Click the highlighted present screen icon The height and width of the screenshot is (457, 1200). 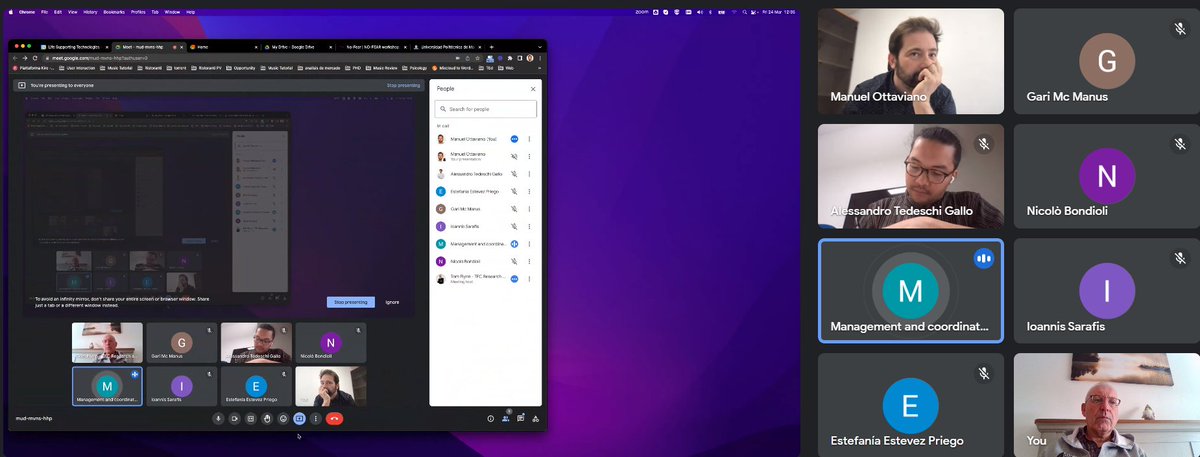coord(299,418)
